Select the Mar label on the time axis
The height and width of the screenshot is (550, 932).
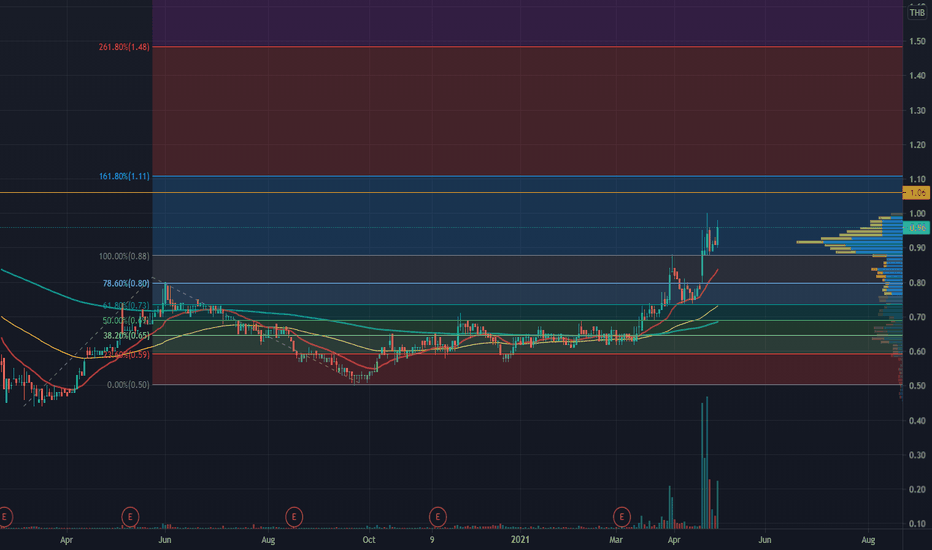point(616,540)
